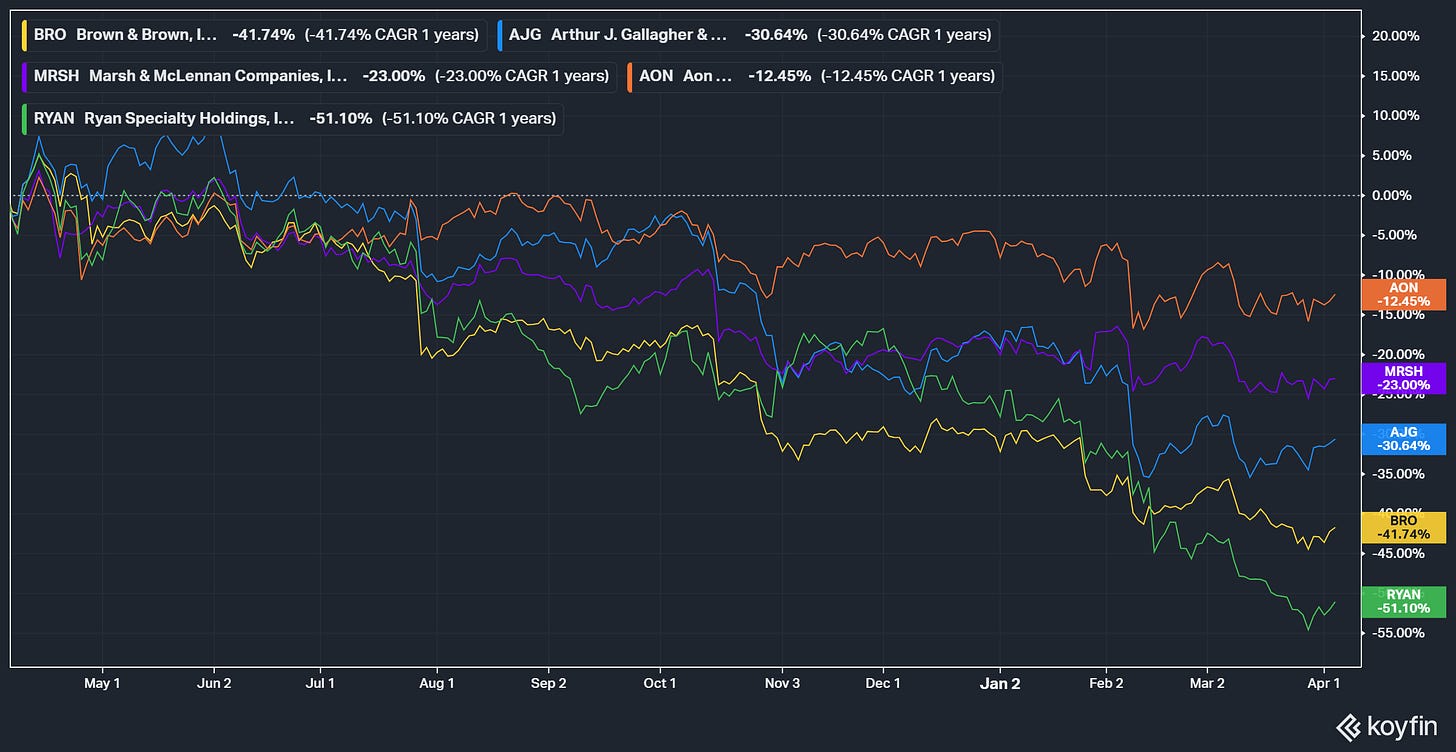Click the bold -12.45% value in AON legend

779,76
